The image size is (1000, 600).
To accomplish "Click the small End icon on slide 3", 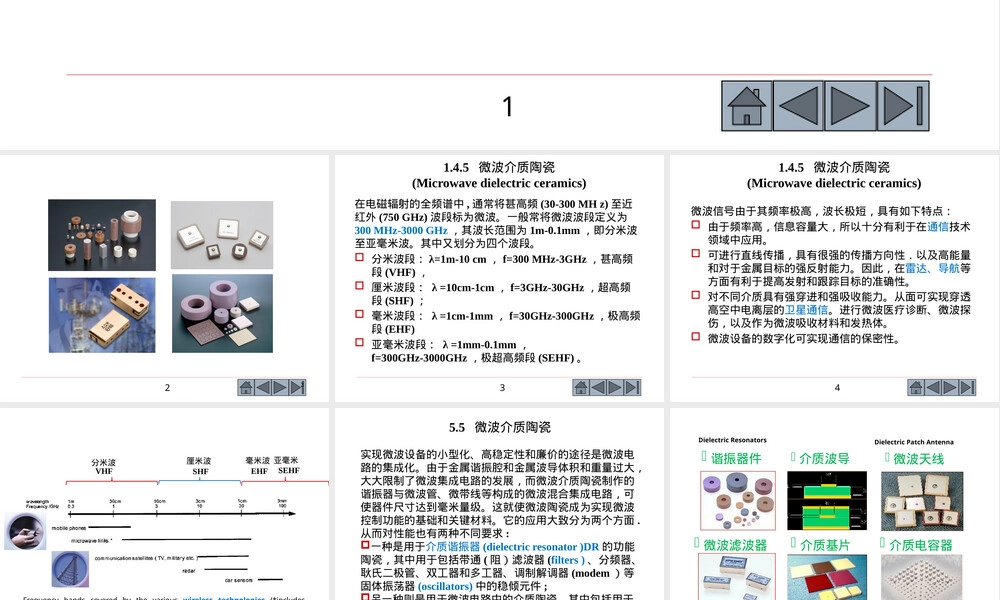I will [x=632, y=387].
